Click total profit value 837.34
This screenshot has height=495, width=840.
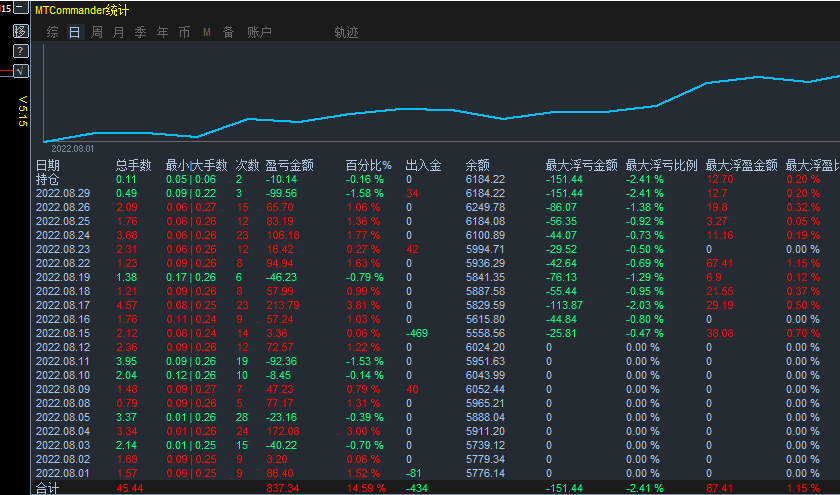(x=283, y=488)
